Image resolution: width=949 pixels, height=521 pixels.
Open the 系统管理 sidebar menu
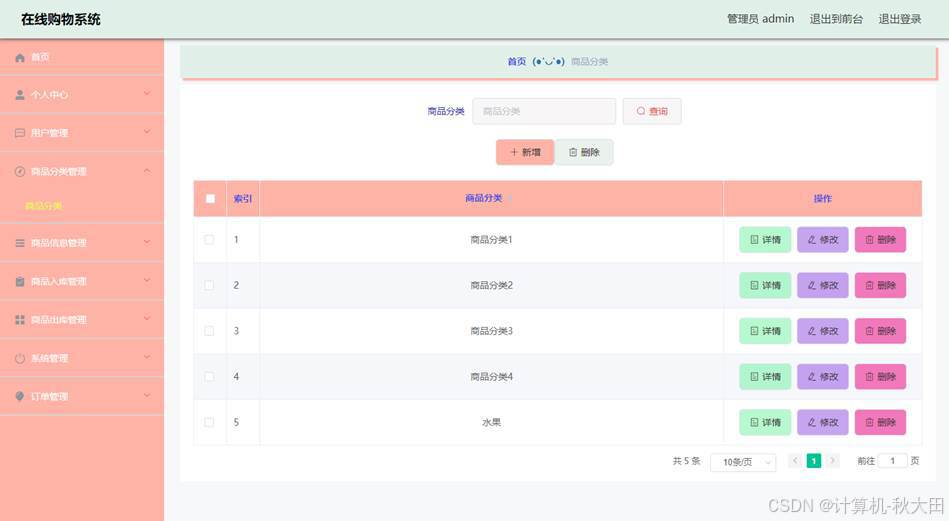click(x=82, y=359)
